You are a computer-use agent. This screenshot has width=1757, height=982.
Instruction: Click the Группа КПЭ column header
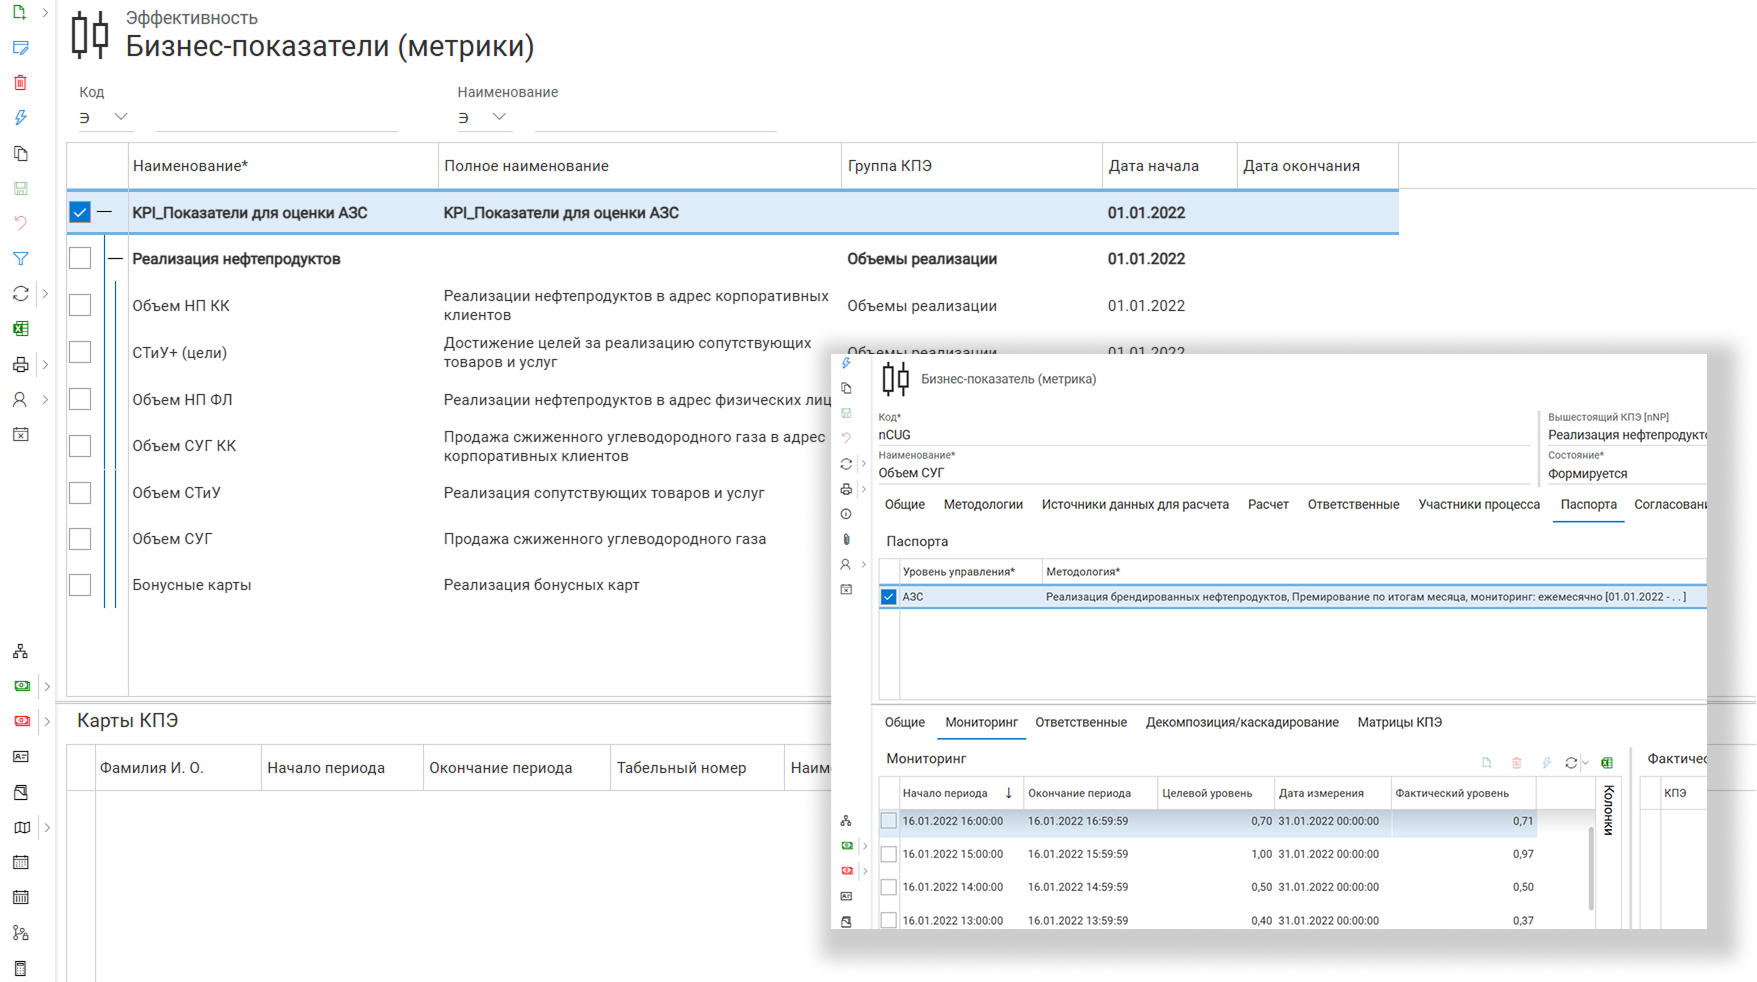(971, 166)
